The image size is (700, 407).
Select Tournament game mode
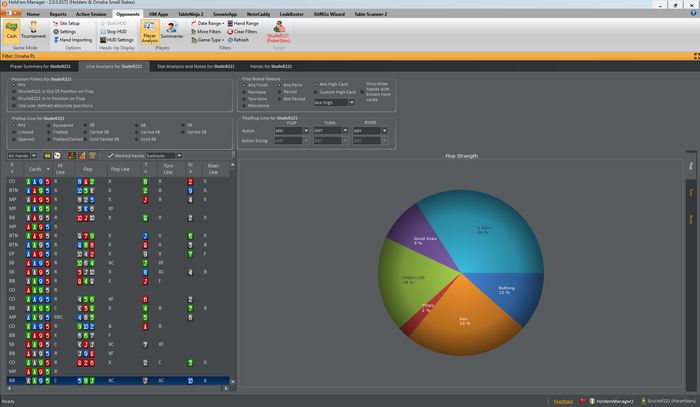pos(33,31)
